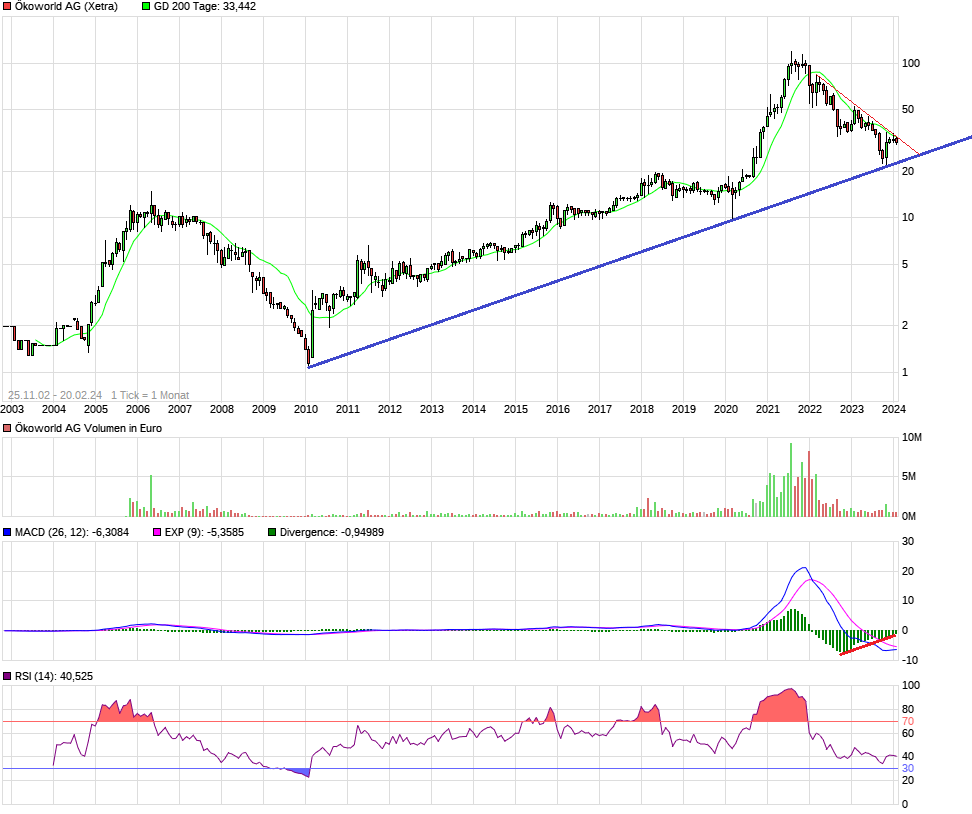Click the red 70 RSI overbought level label
Screen dimensions: 972x814
[x=909, y=721]
